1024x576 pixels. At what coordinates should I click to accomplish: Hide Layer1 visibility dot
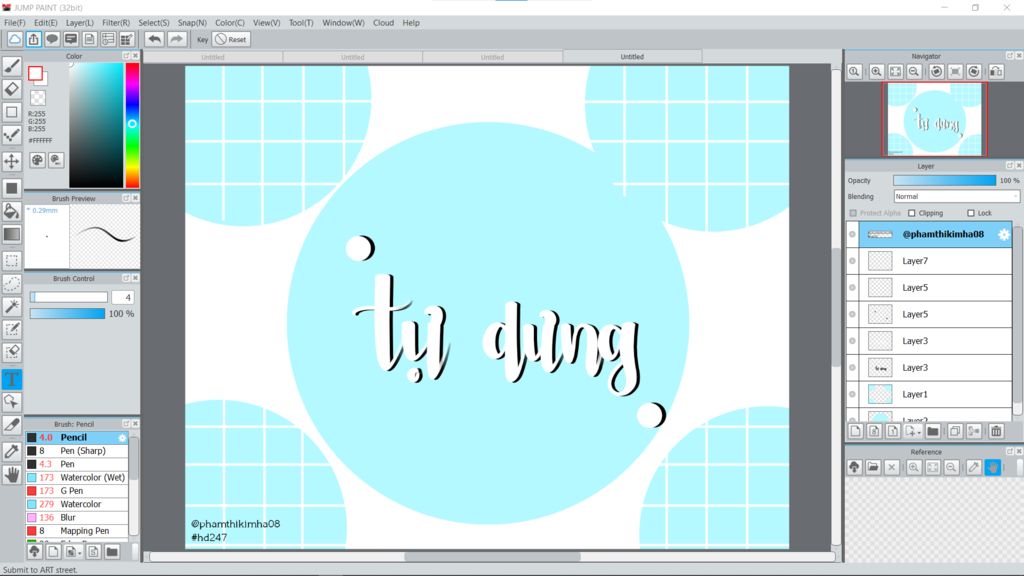tap(852, 394)
